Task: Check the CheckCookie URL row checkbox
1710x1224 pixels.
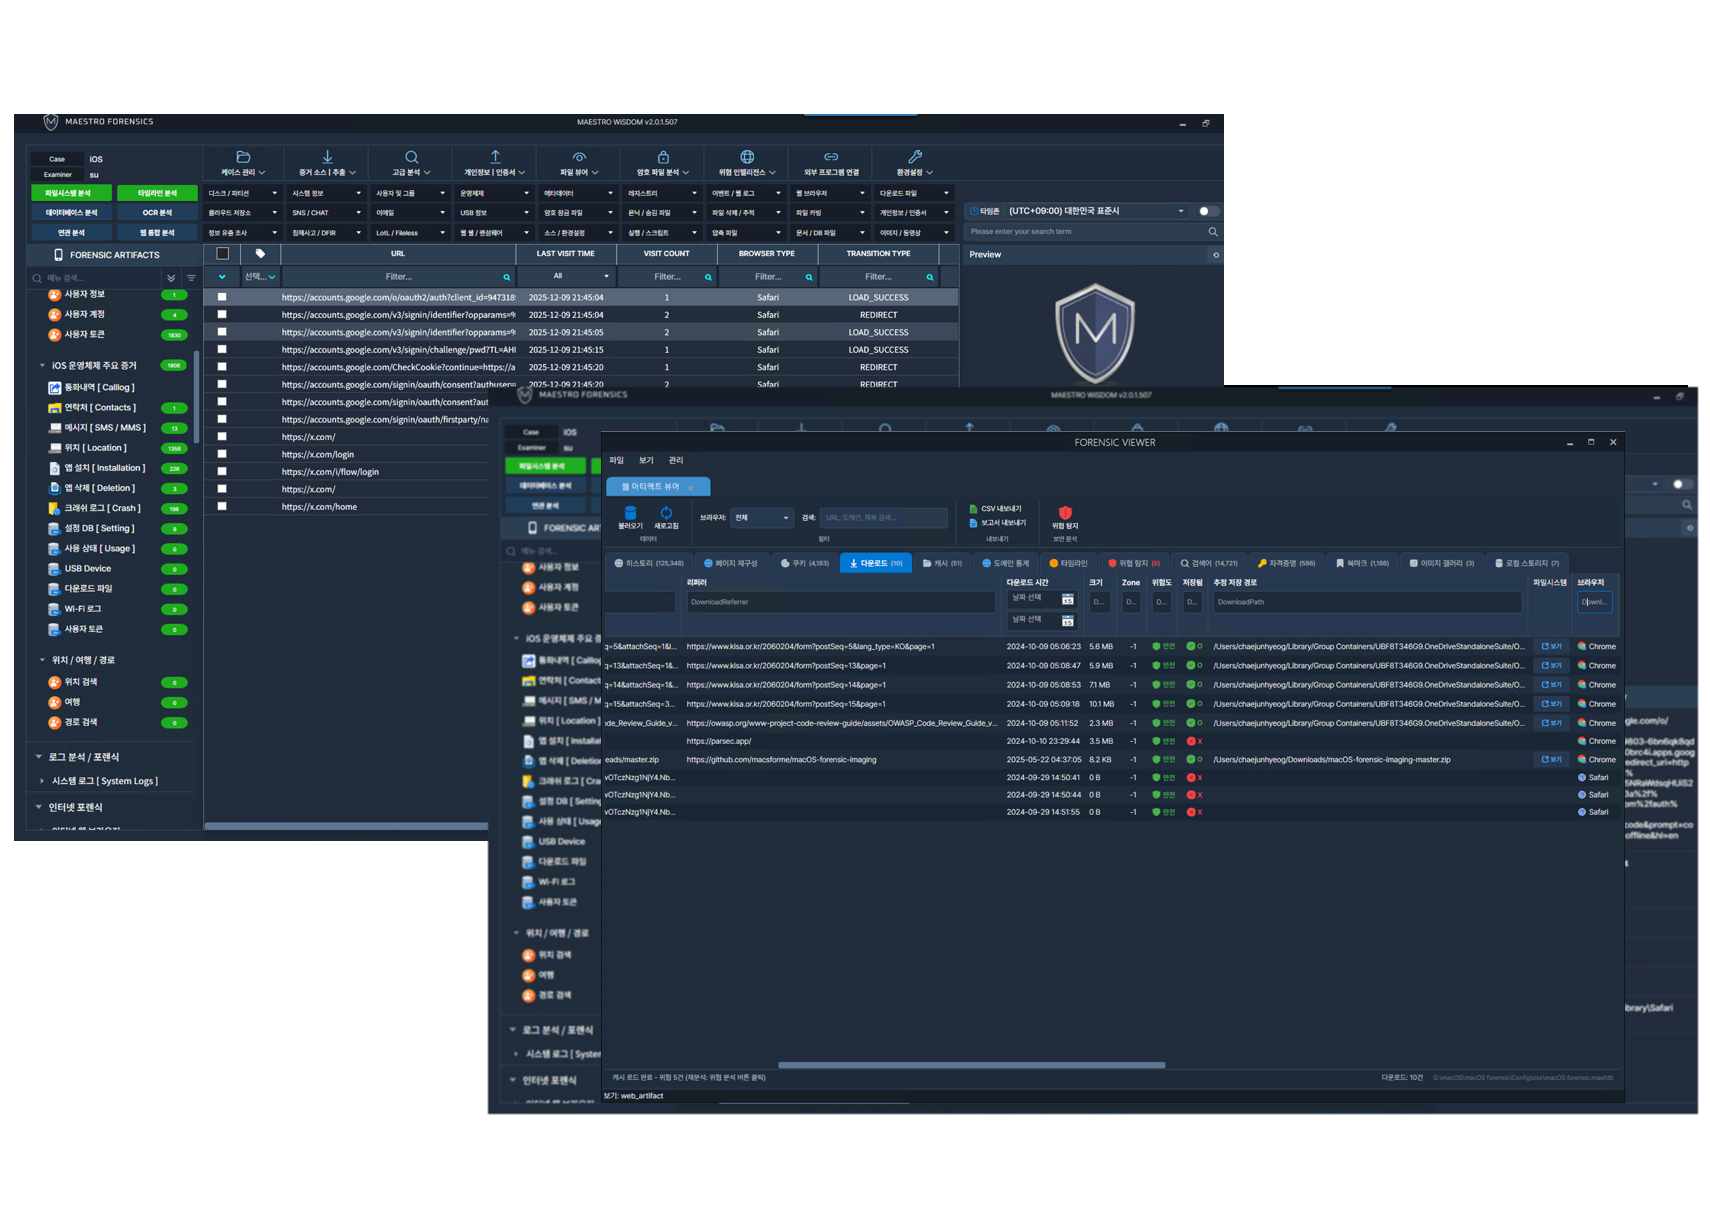Action: 222,367
